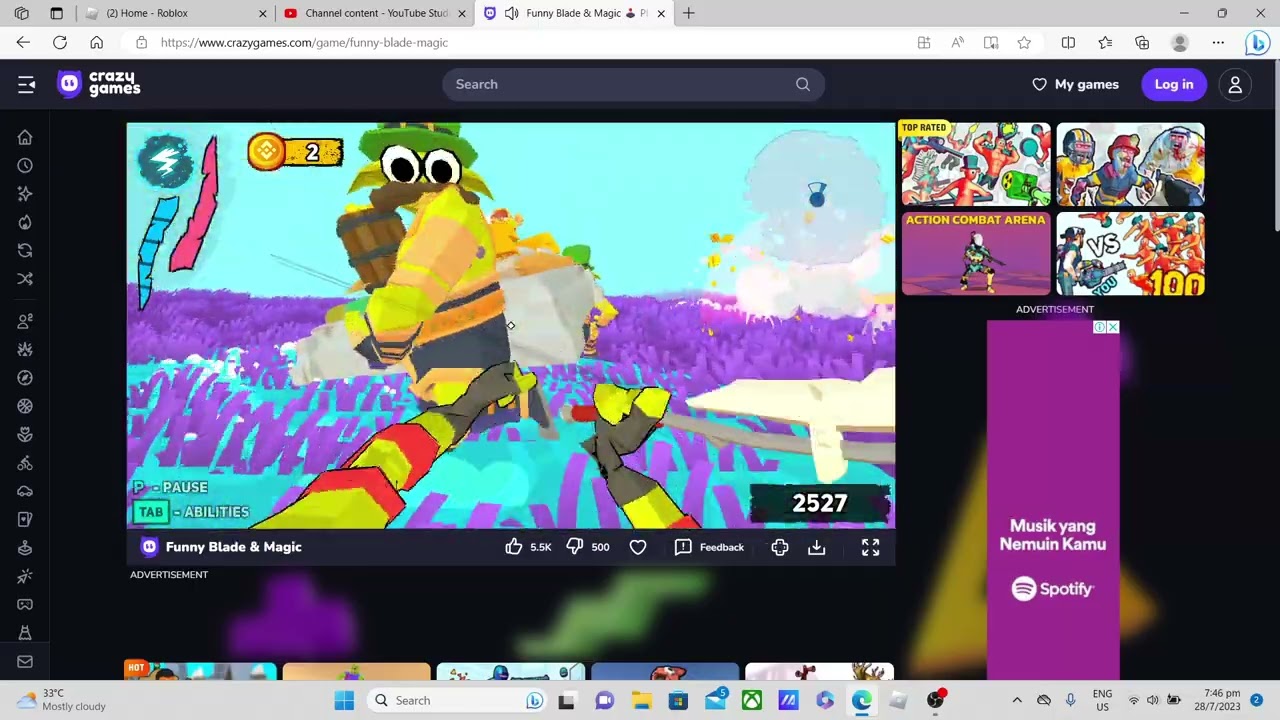Image resolution: width=1280 pixels, height=720 pixels.
Task: Open the Top Rated game thumbnail
Action: [976, 164]
